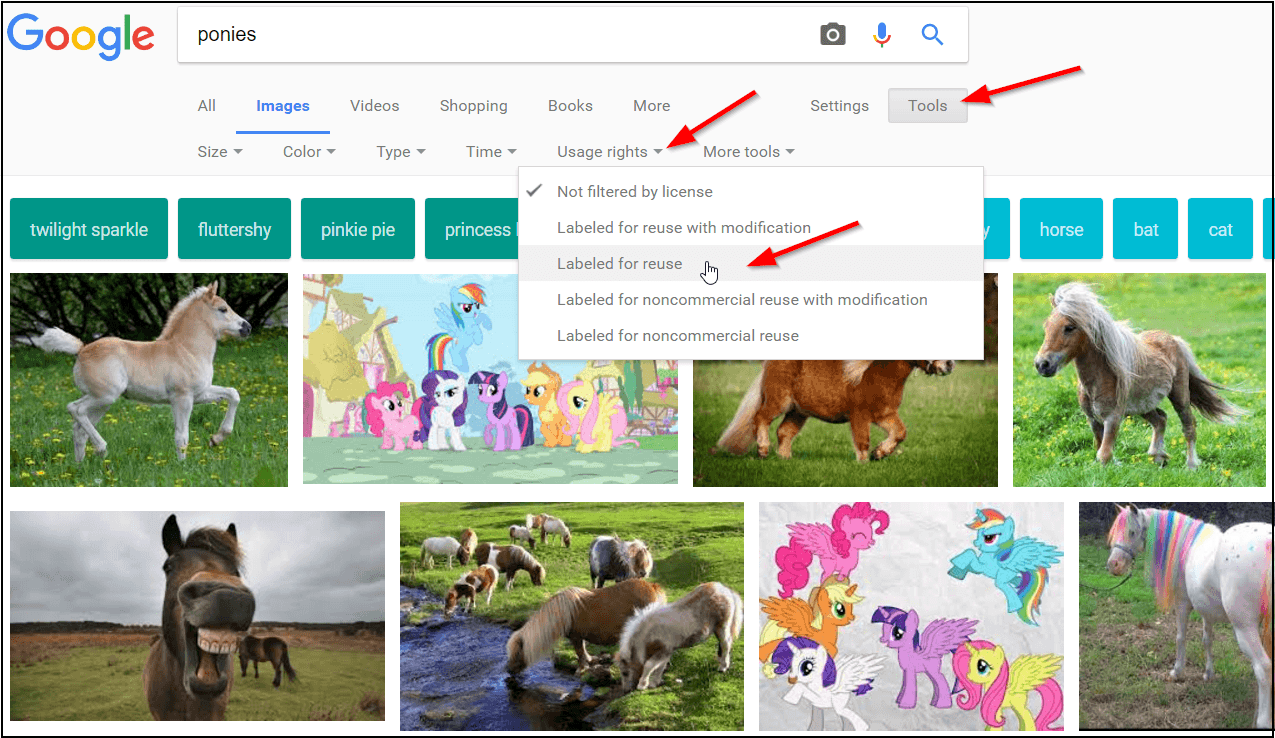Screen dimensions: 1275x738
Task: Click the horse related search chip
Action: (1060, 228)
